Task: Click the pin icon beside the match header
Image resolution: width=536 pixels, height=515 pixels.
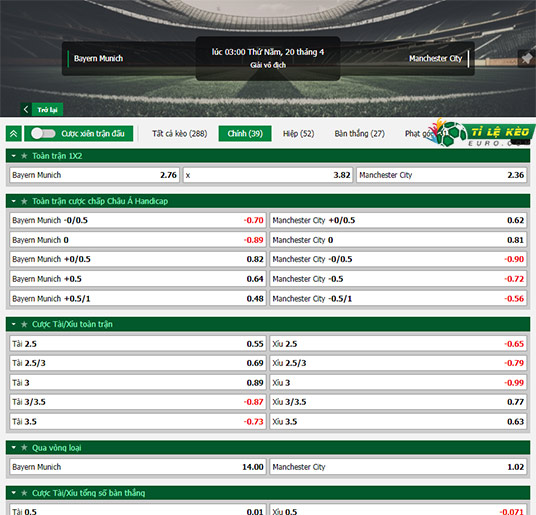Action: tap(527, 58)
